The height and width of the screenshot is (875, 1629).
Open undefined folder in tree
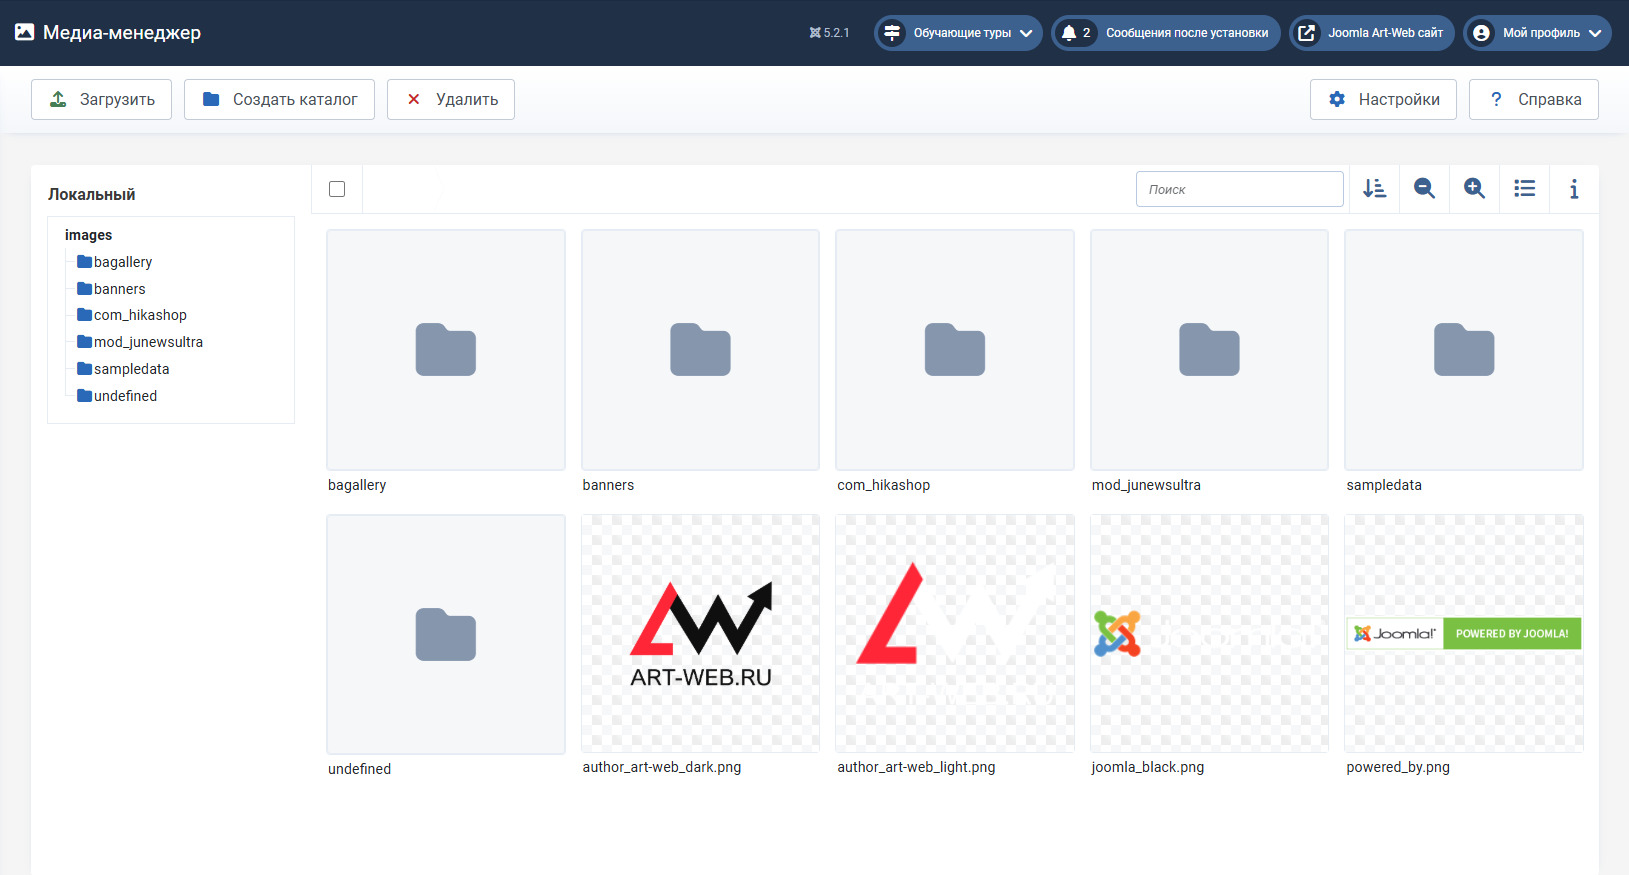tap(117, 396)
